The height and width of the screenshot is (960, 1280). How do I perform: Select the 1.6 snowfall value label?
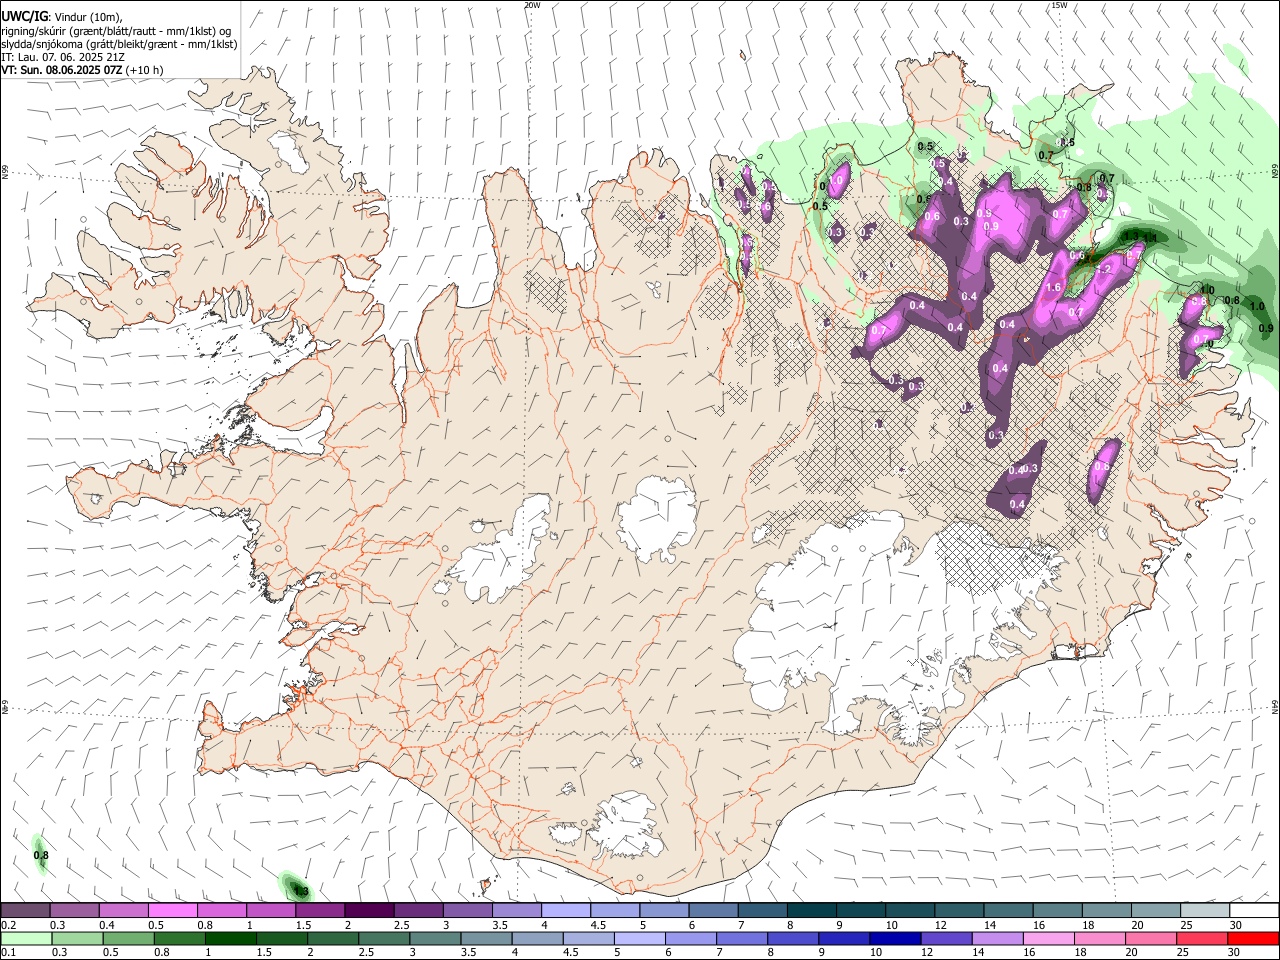tap(1052, 288)
